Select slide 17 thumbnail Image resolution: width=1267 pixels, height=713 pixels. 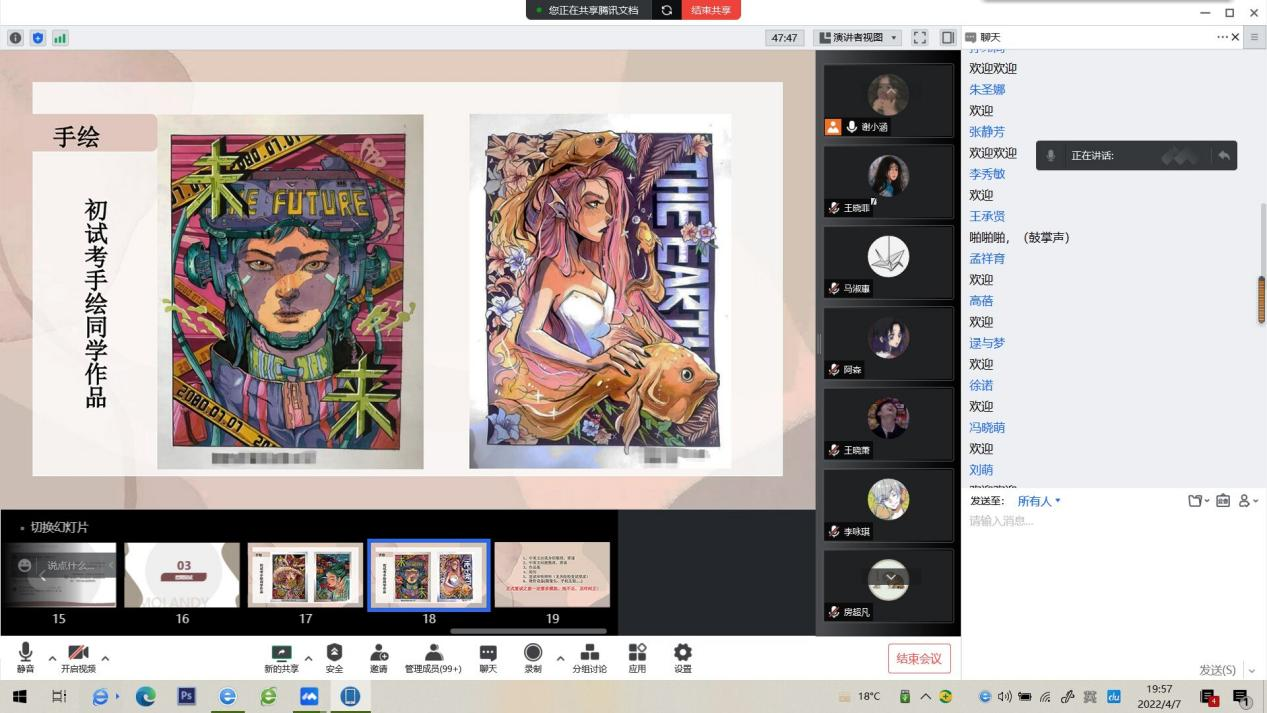point(305,575)
